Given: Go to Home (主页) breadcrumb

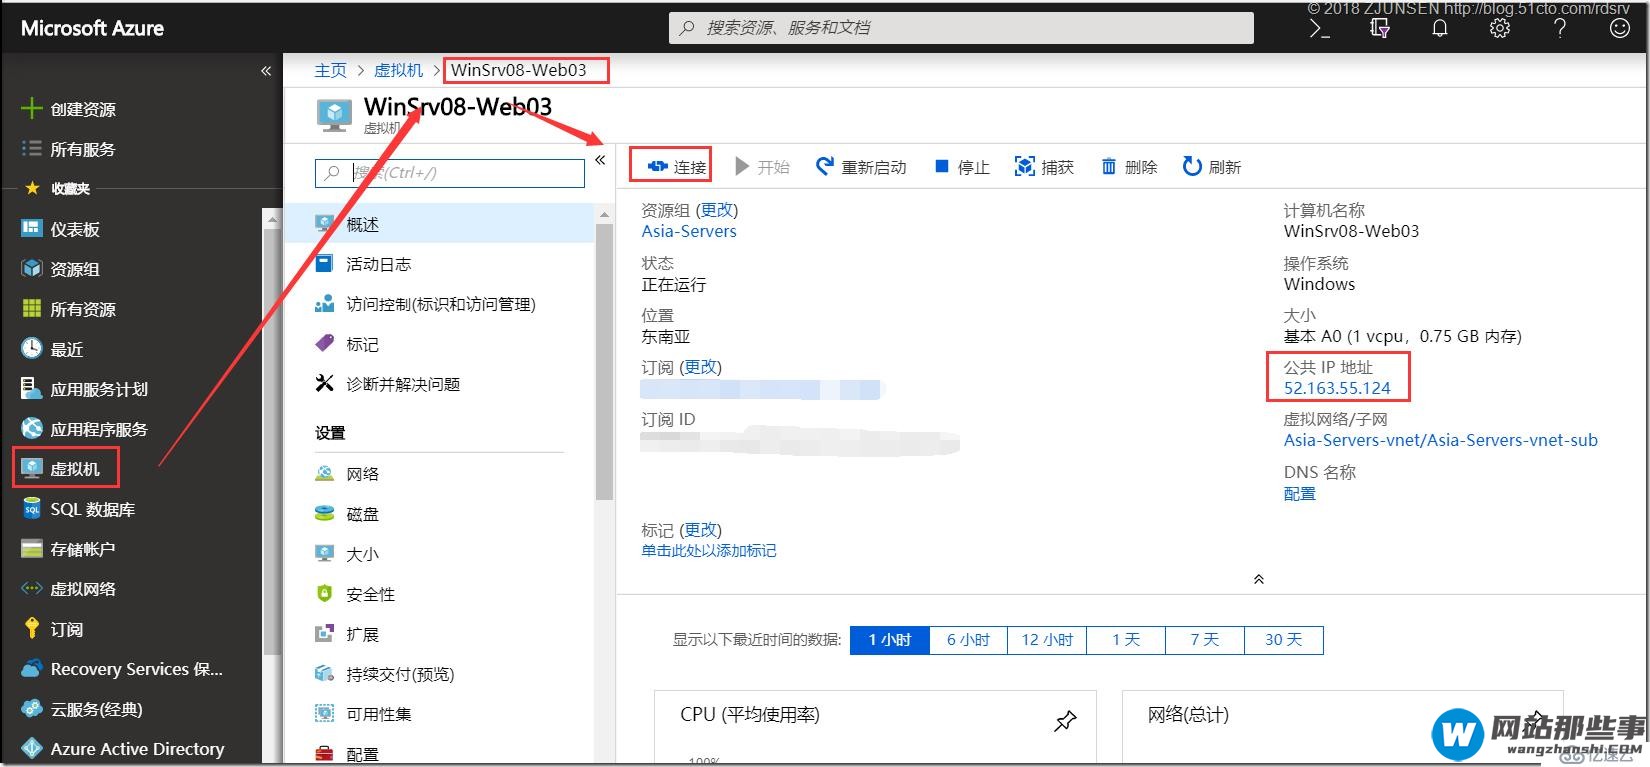Looking at the screenshot, I should pos(330,70).
